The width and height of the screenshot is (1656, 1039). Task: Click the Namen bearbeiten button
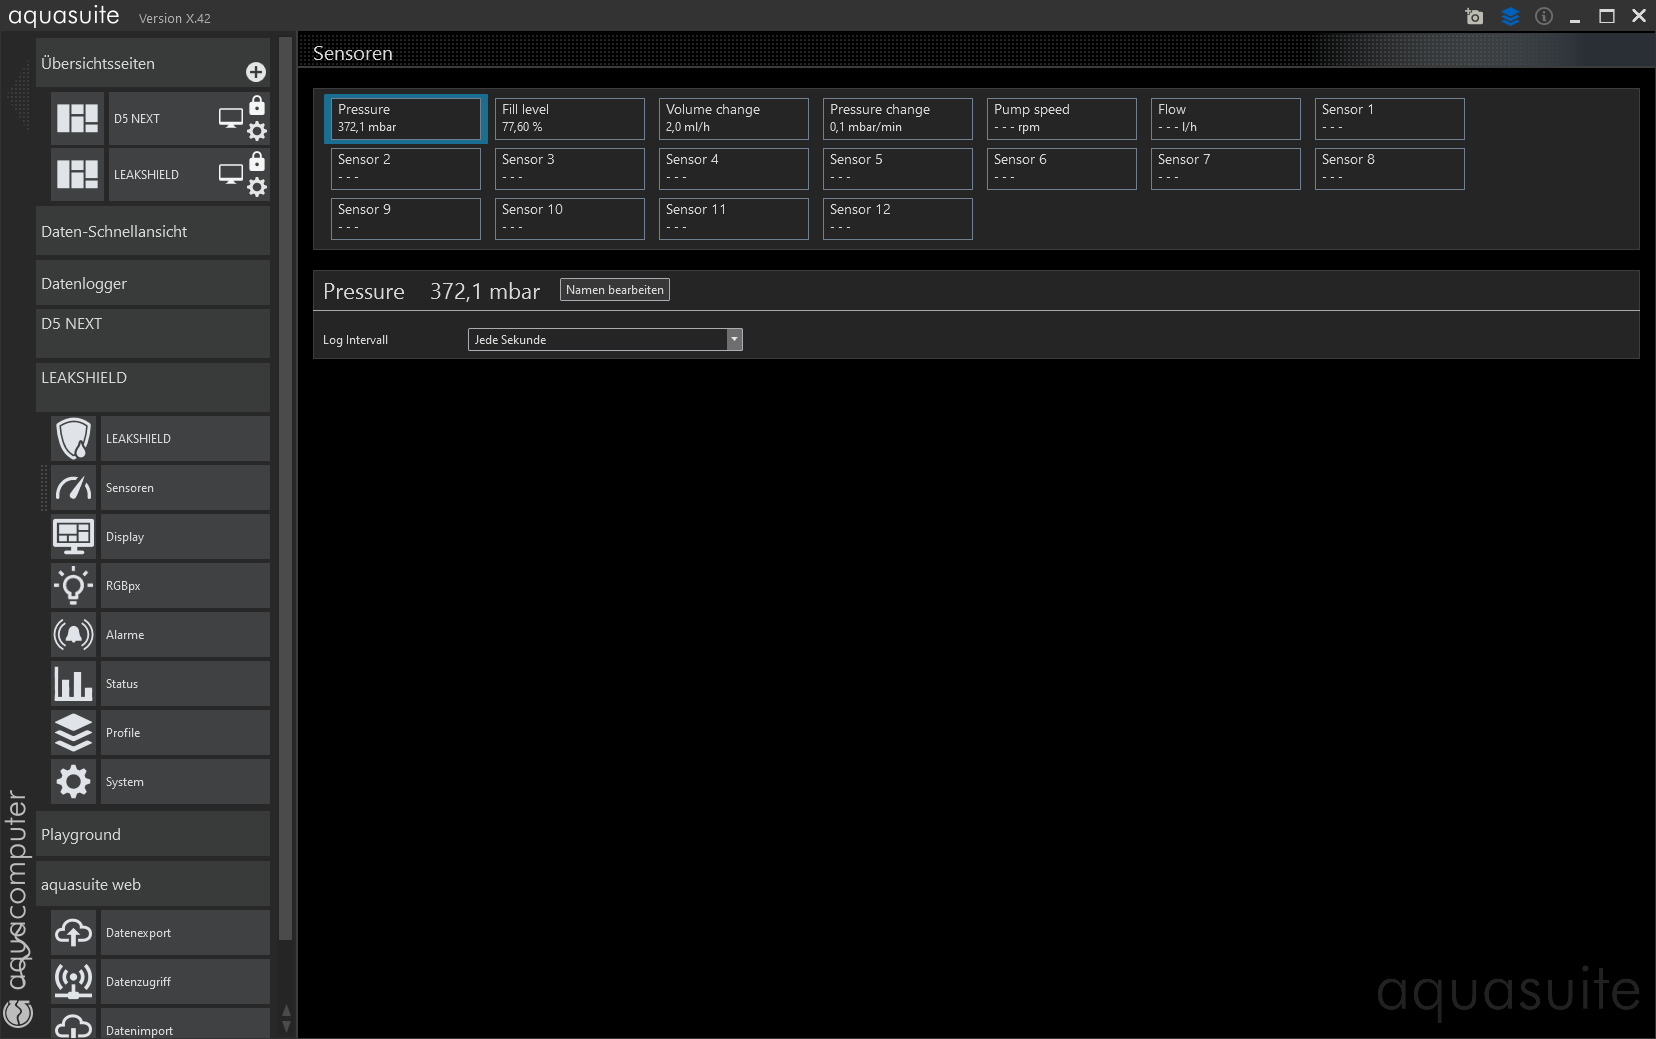tap(614, 290)
